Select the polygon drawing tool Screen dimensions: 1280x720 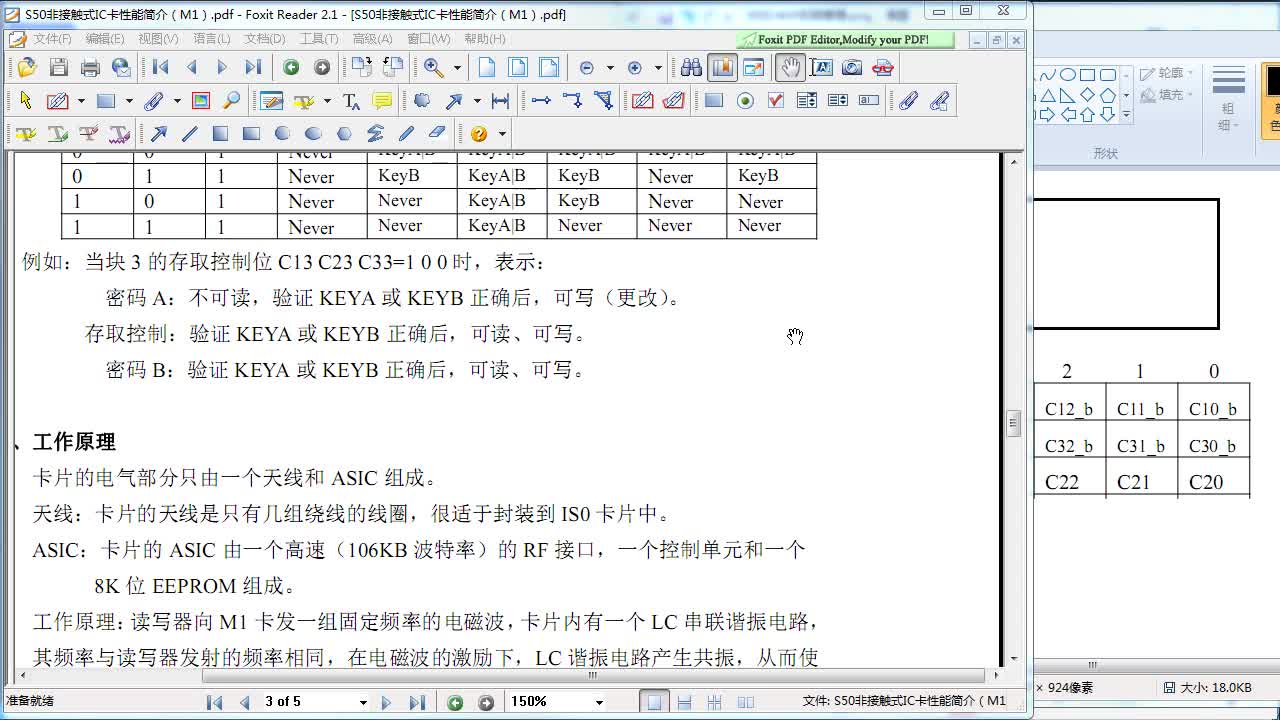(x=344, y=134)
